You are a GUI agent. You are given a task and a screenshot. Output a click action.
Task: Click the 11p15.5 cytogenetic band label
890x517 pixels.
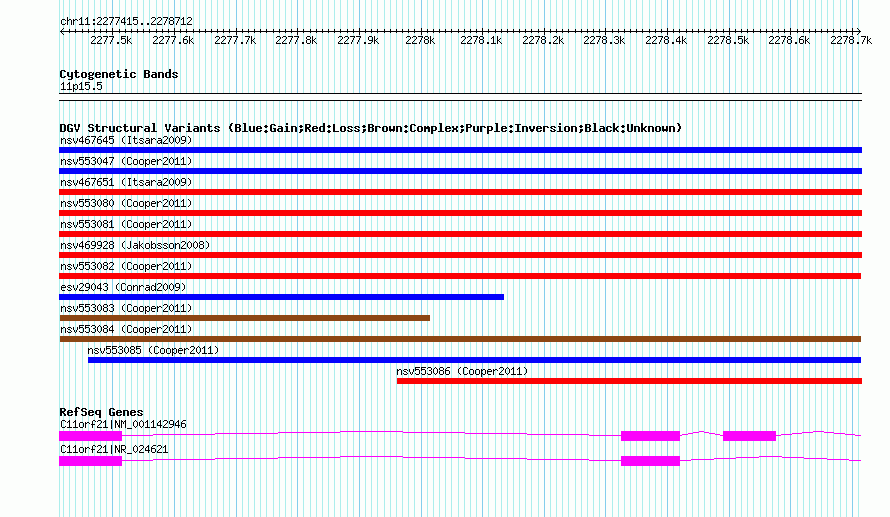(x=81, y=86)
